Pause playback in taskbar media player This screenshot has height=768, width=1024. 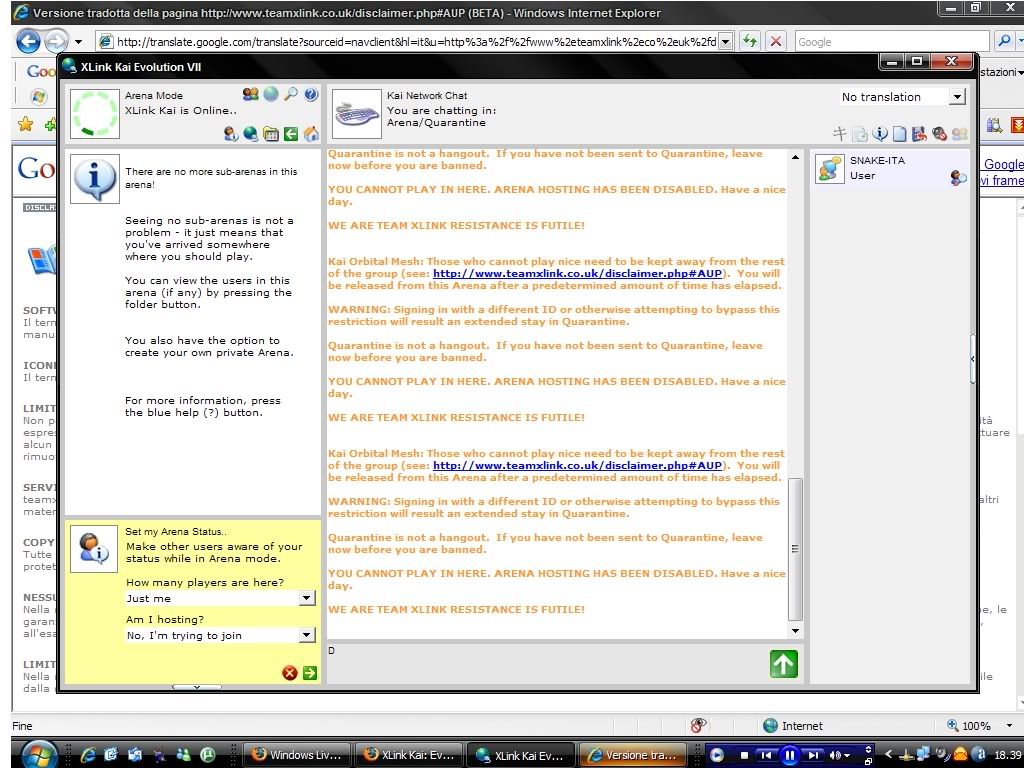coord(789,755)
